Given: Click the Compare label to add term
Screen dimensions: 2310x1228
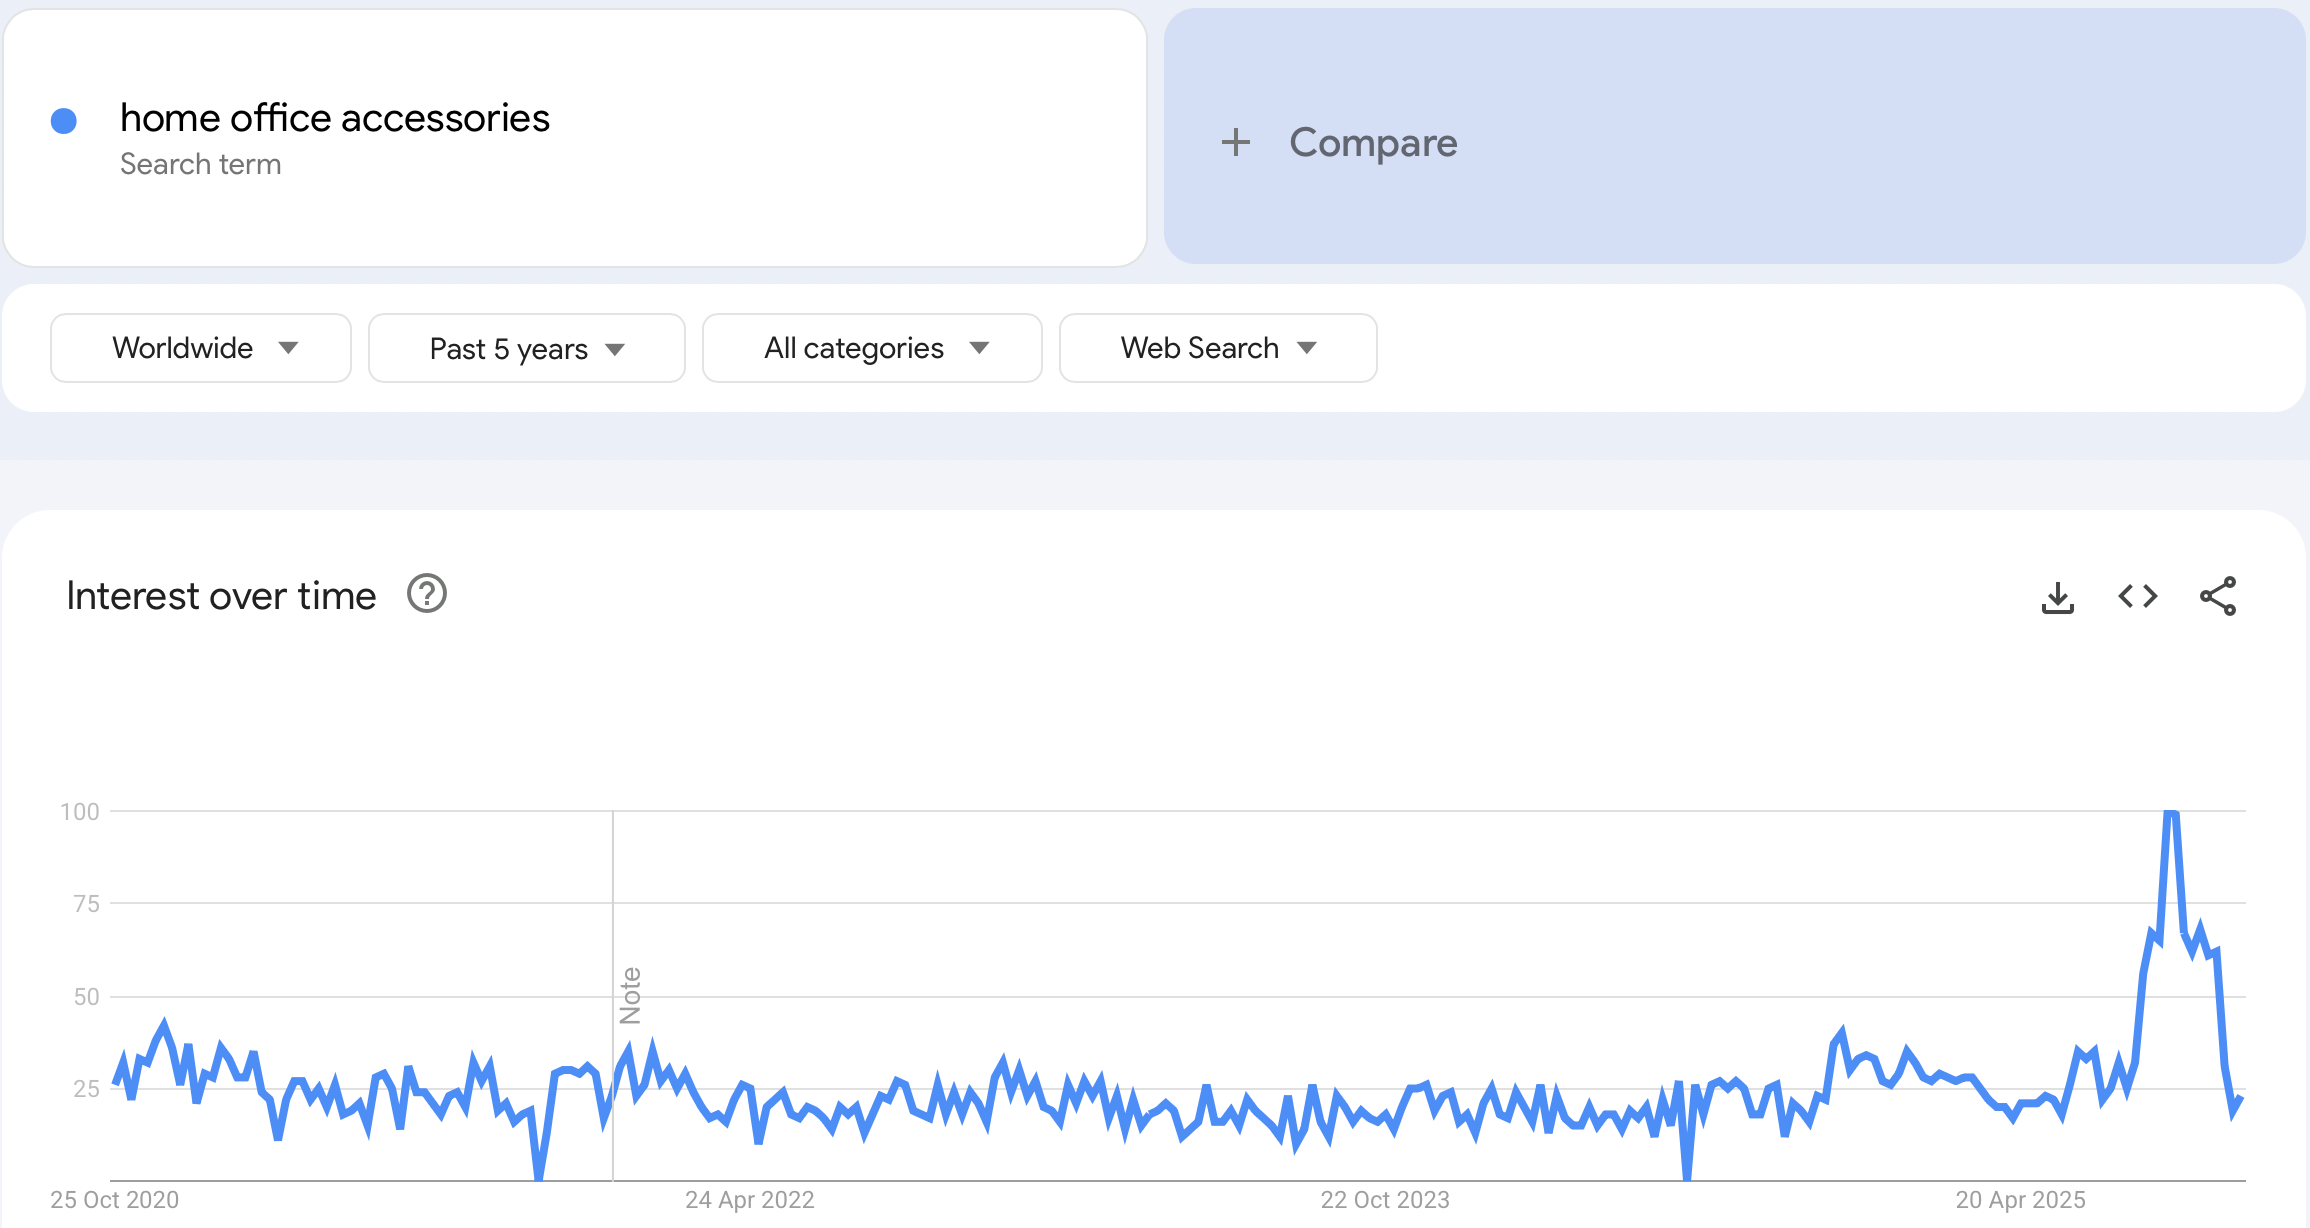Looking at the screenshot, I should pos(1373,142).
